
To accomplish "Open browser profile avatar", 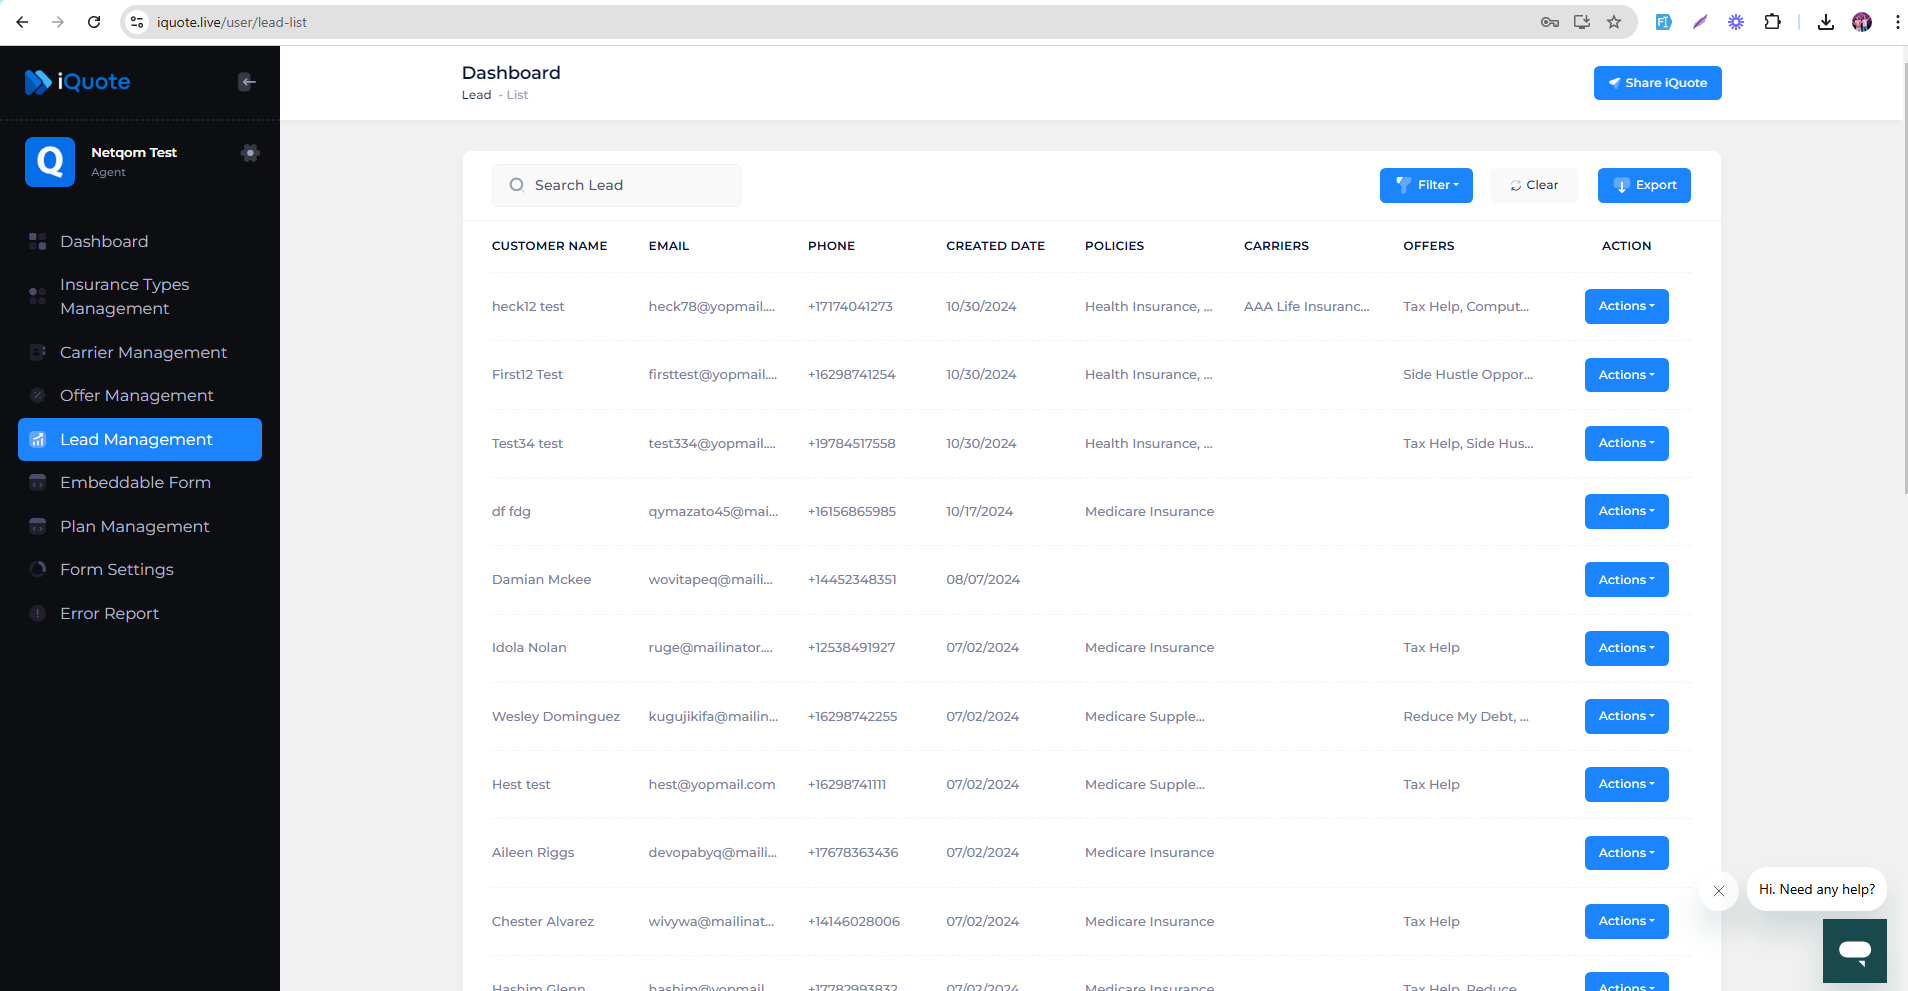I will (x=1862, y=22).
